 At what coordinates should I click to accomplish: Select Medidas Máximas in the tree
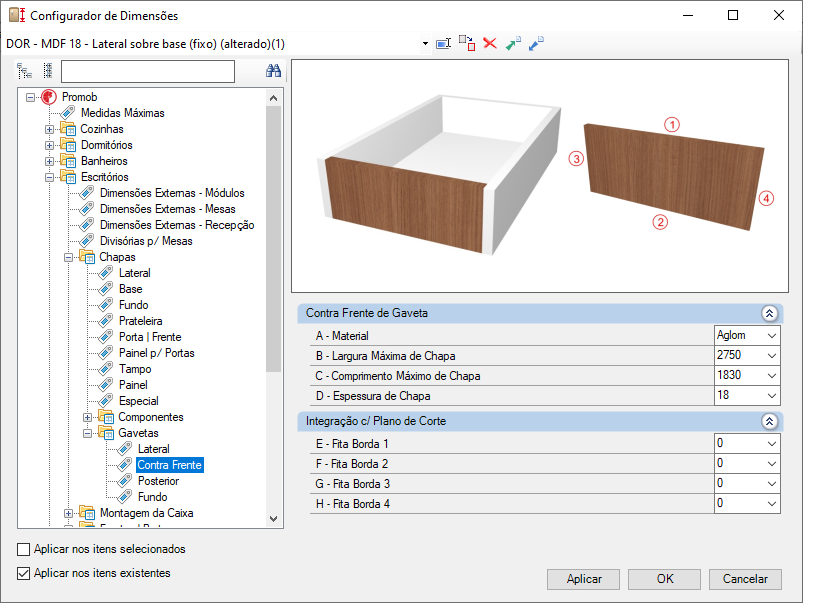click(123, 113)
